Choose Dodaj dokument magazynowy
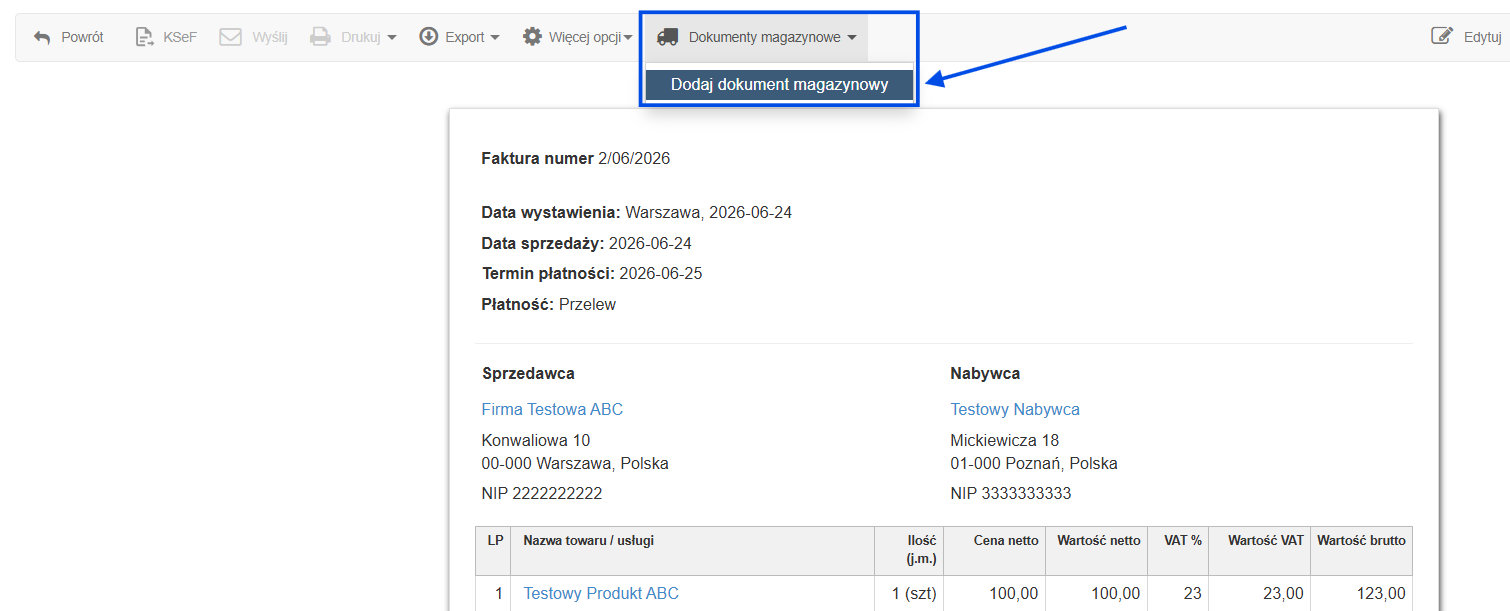 (779, 85)
